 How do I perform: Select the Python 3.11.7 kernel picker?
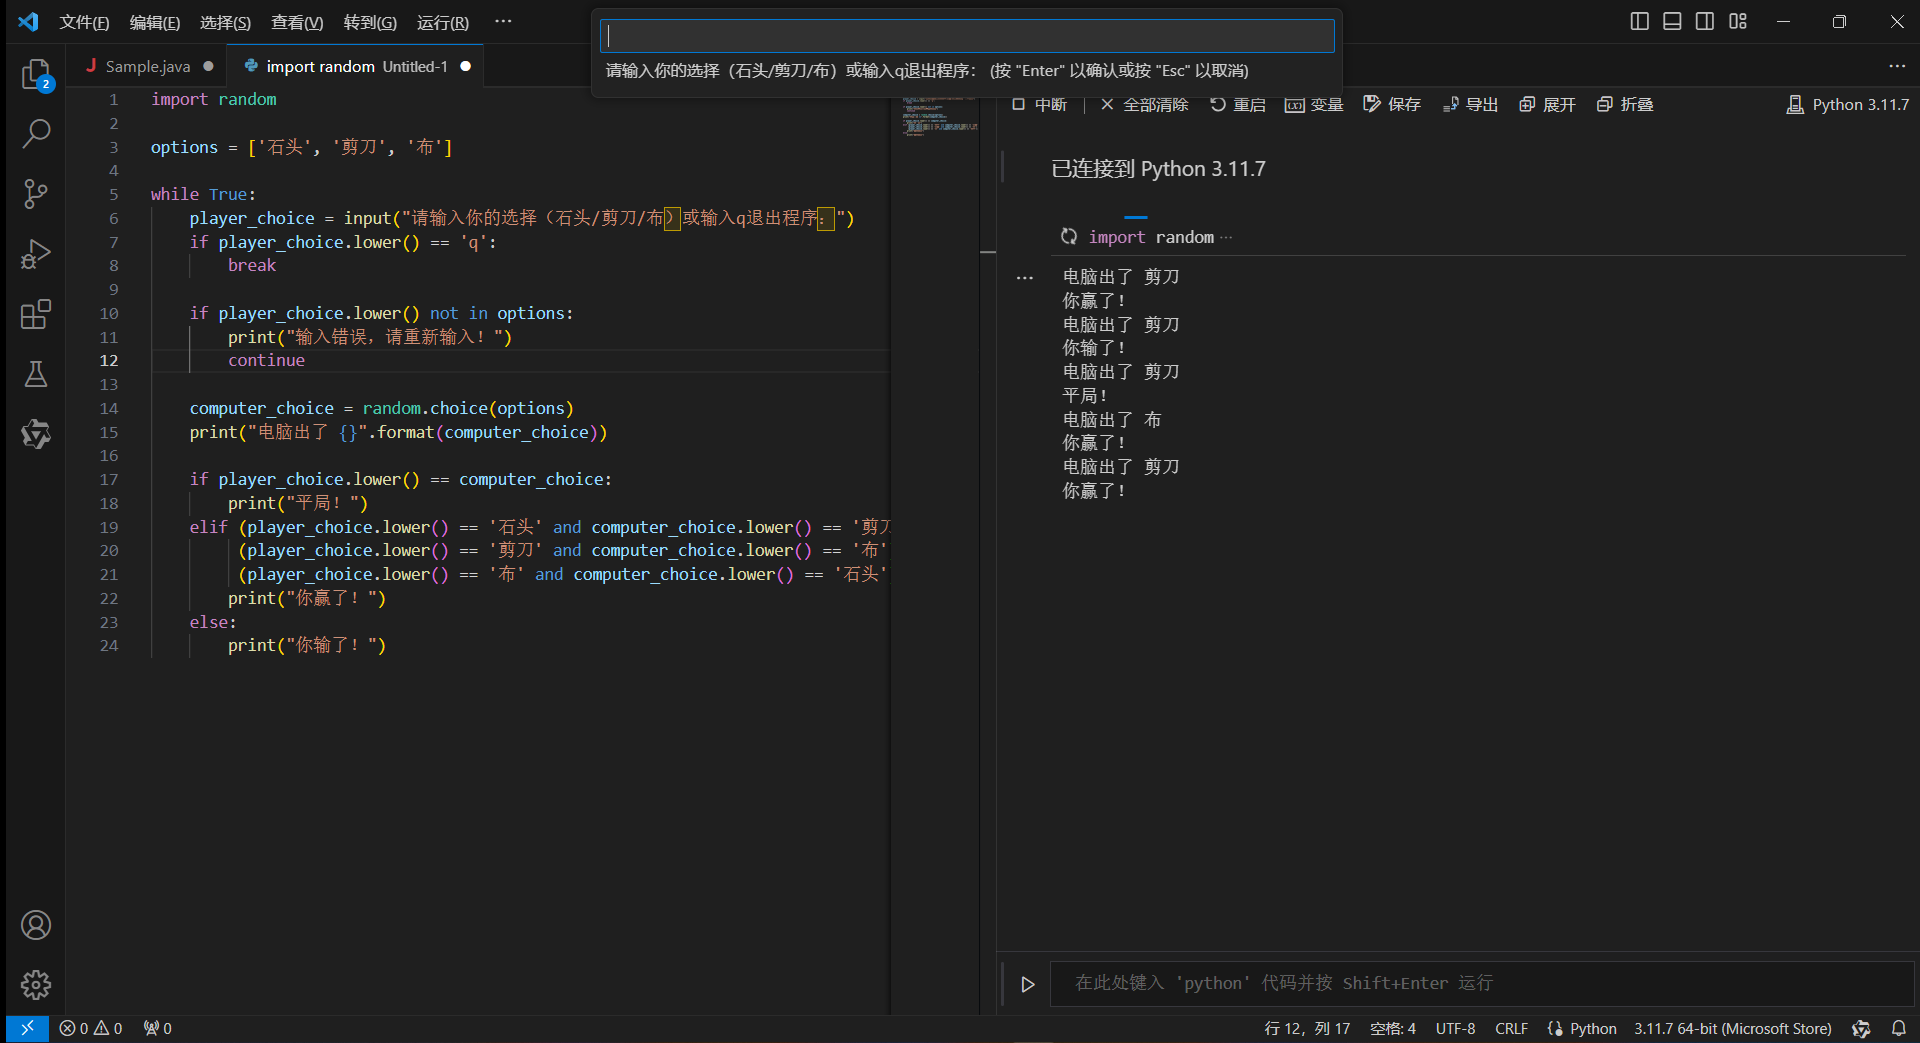point(1848,104)
